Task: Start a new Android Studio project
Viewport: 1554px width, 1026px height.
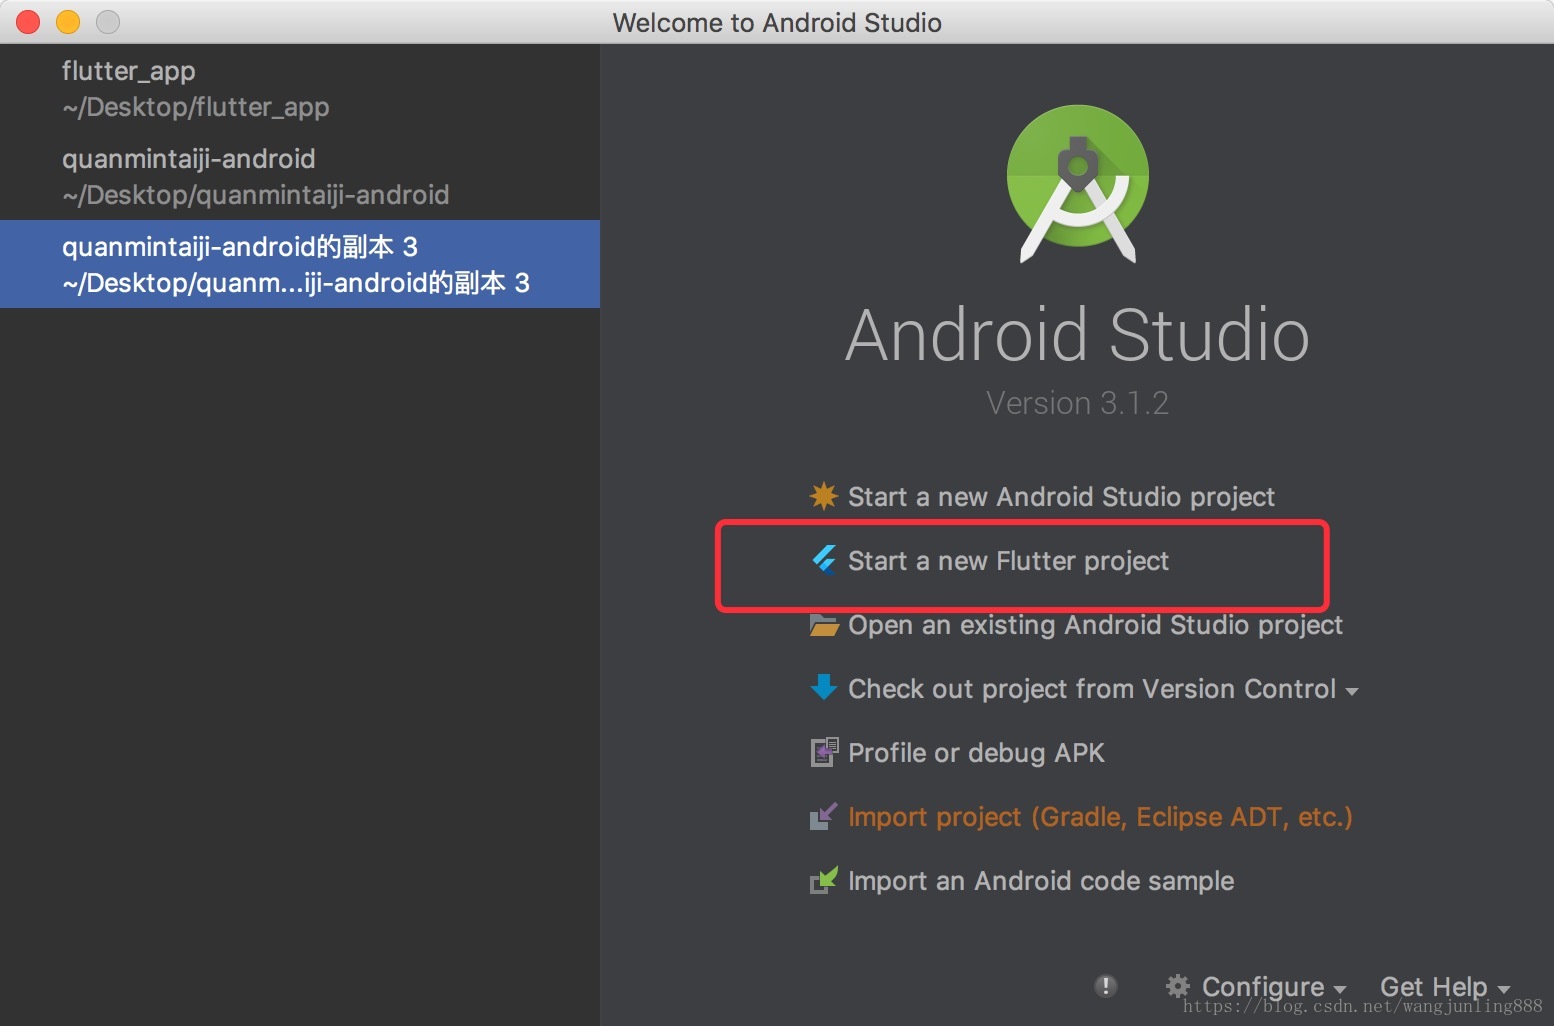Action: pyautogui.click(x=1061, y=497)
